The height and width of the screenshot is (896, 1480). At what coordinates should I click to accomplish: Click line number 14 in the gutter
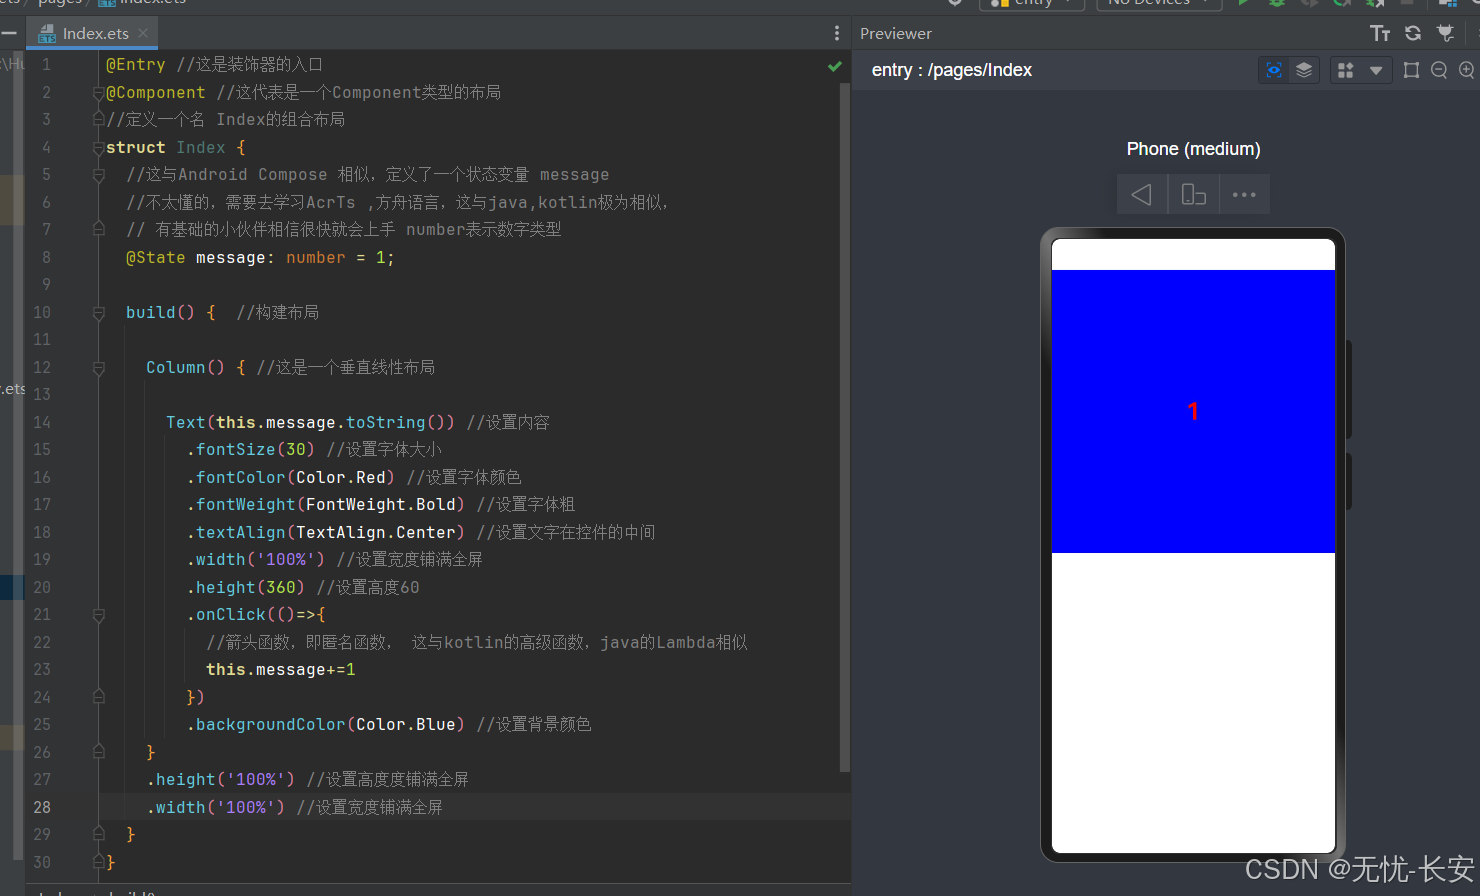click(42, 422)
